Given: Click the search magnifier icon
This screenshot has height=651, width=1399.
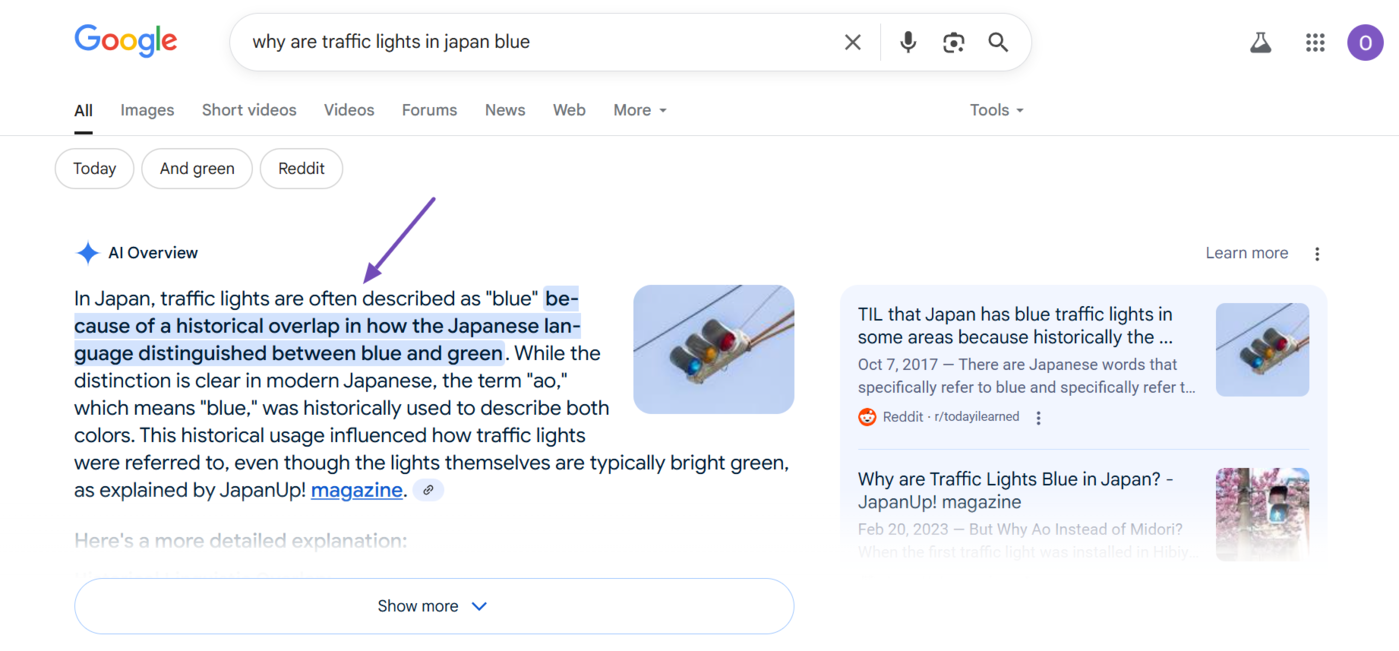Looking at the screenshot, I should click(997, 42).
